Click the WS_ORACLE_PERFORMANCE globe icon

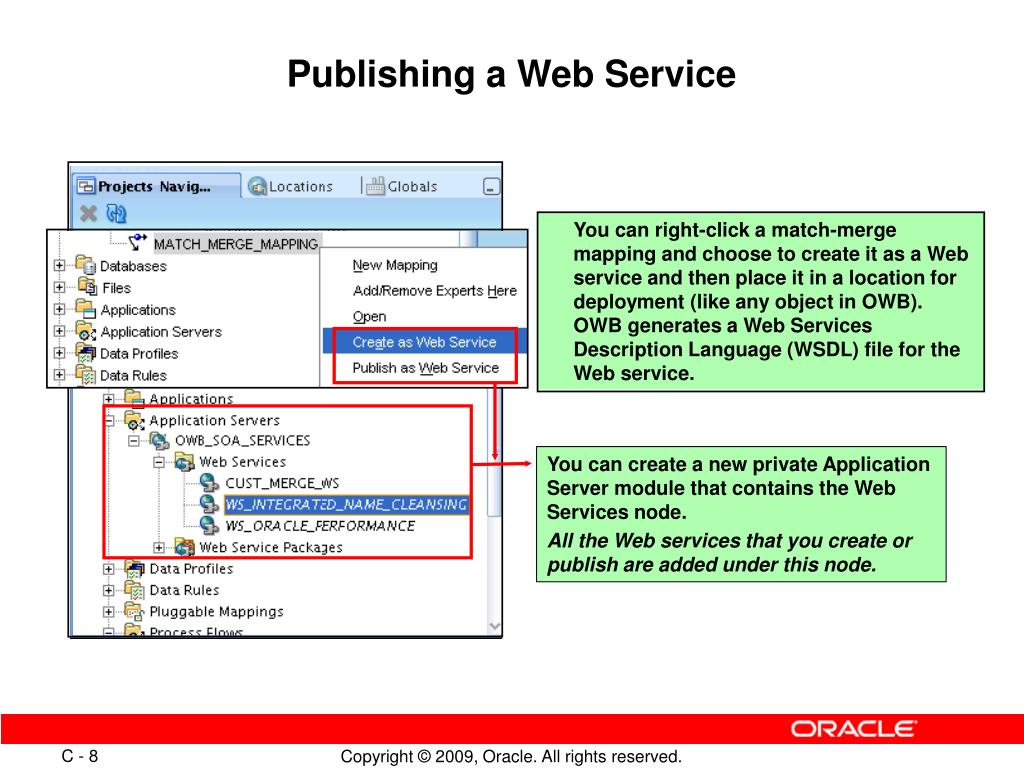[x=209, y=525]
